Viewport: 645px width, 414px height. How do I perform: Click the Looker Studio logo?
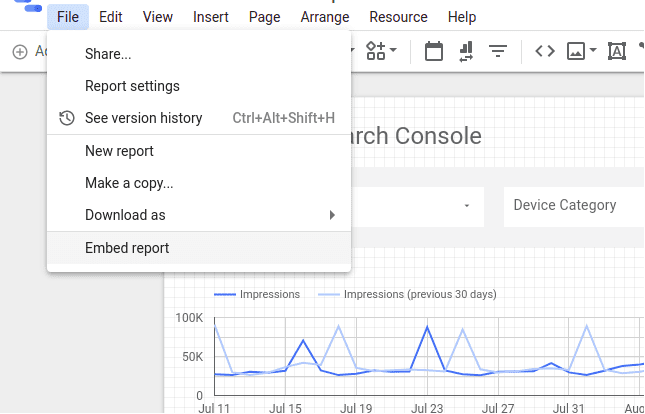pos(28,5)
